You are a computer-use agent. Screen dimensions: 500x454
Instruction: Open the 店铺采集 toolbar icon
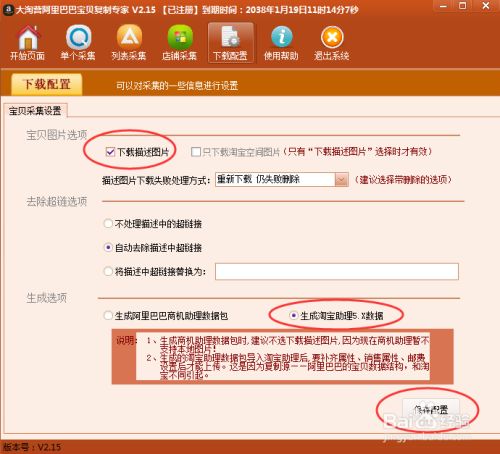tap(180, 43)
